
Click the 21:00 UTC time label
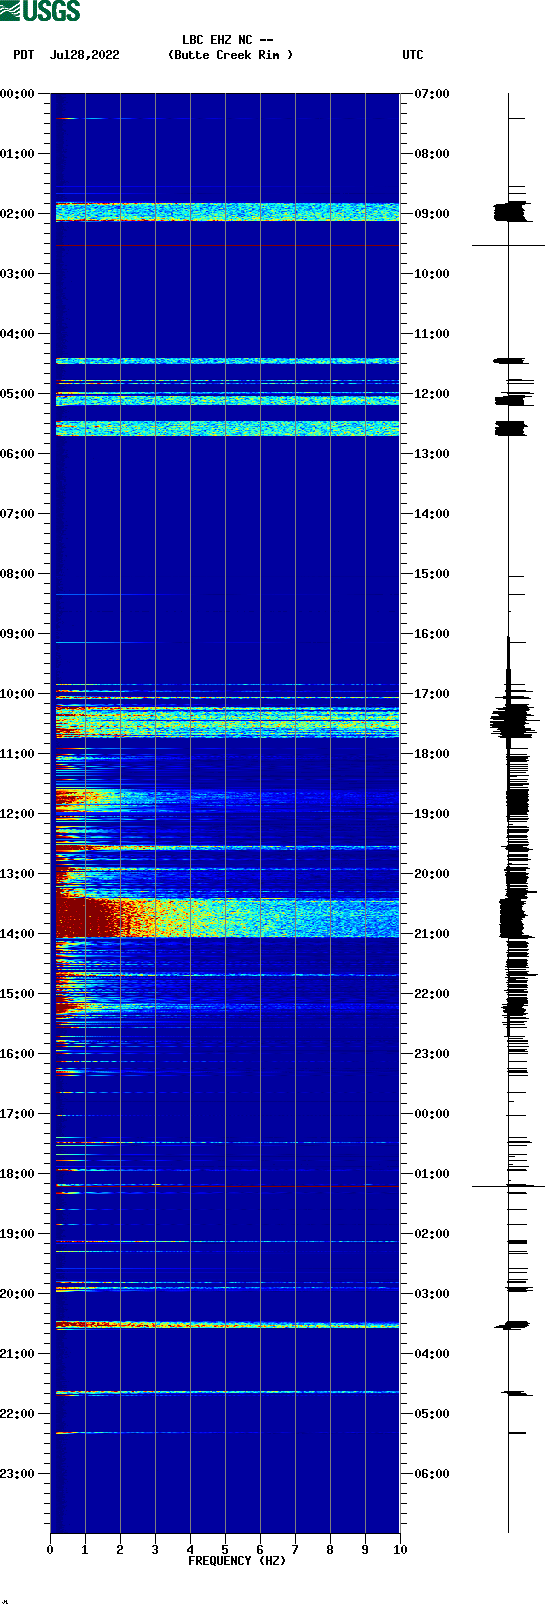[431, 934]
